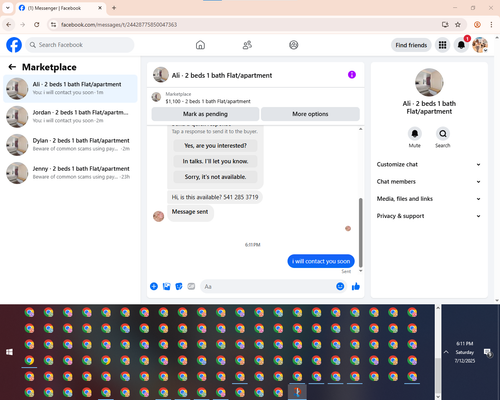Click the Mark as pending button
Screen dimensions: 500x400
pyautogui.click(x=205, y=114)
